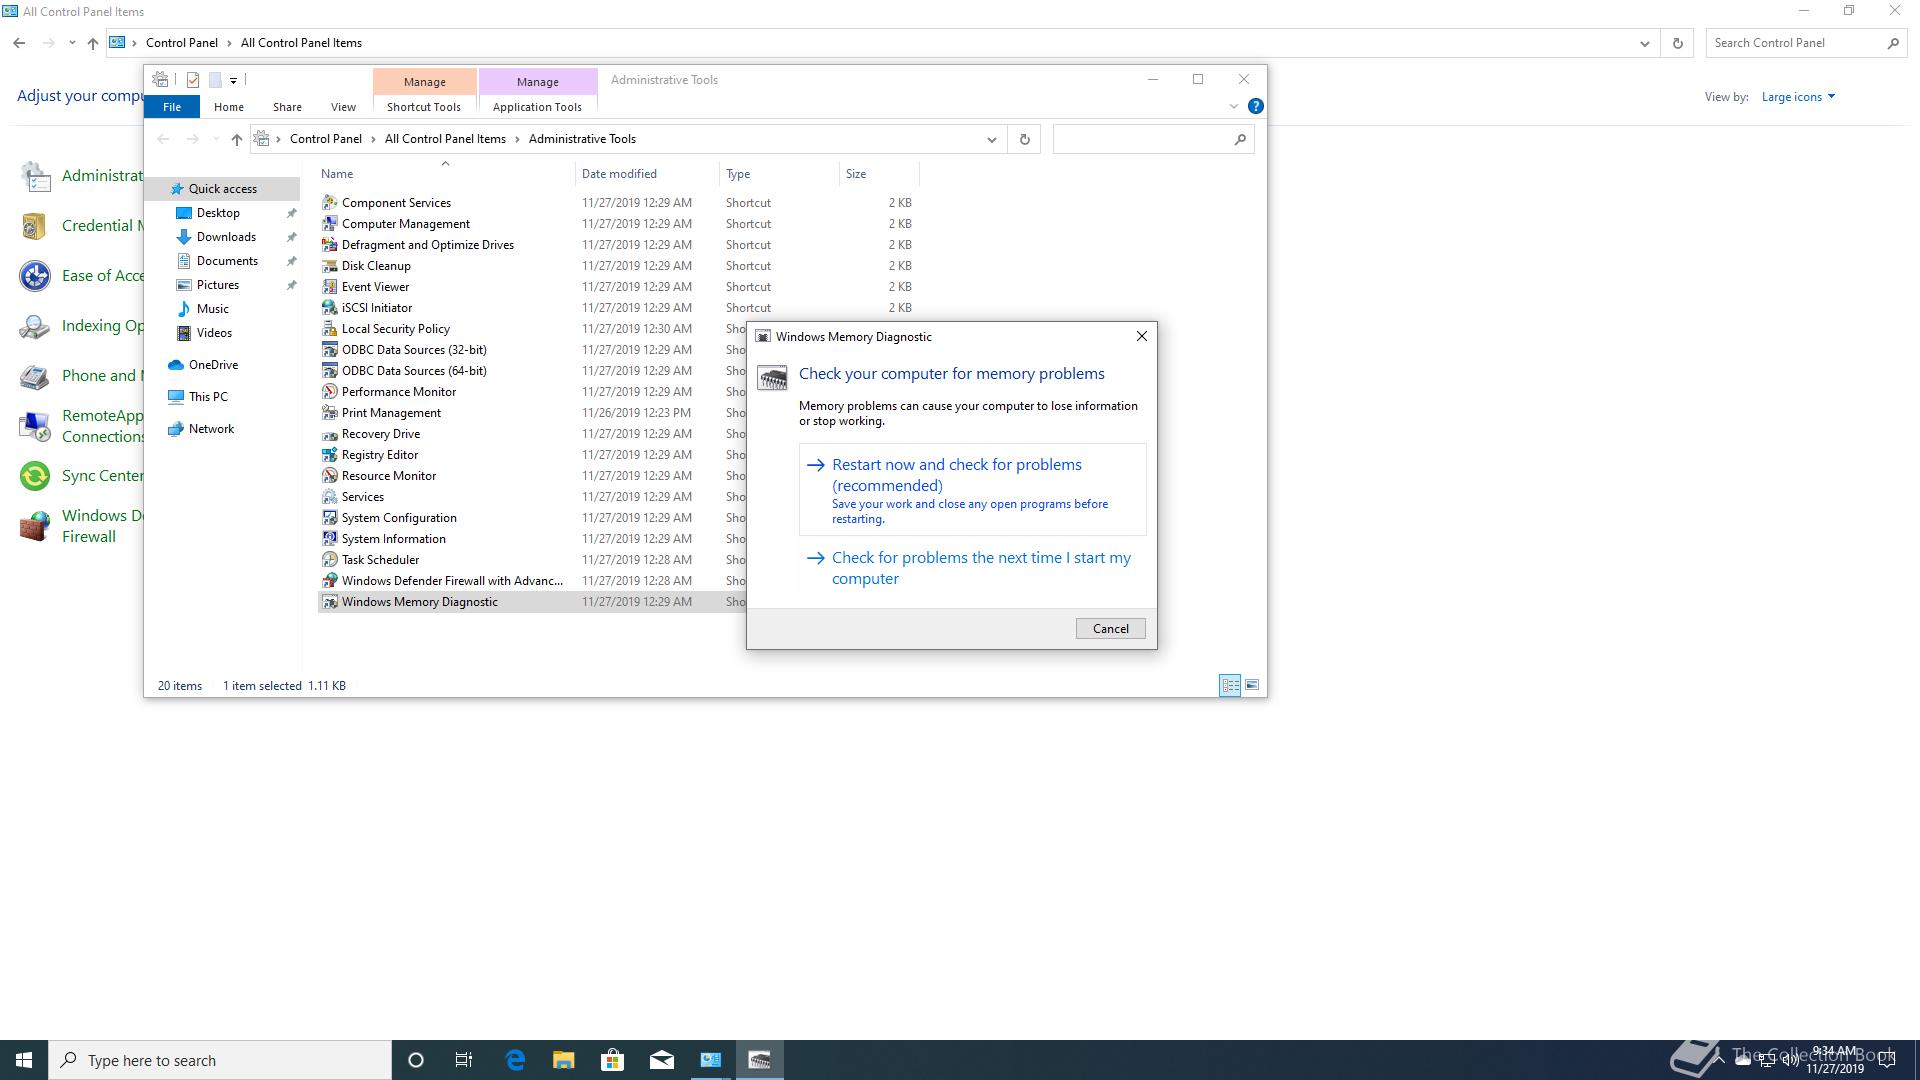Image resolution: width=1920 pixels, height=1080 pixels.
Task: Open Sync Center icon in Control Panel
Action: (x=35, y=476)
